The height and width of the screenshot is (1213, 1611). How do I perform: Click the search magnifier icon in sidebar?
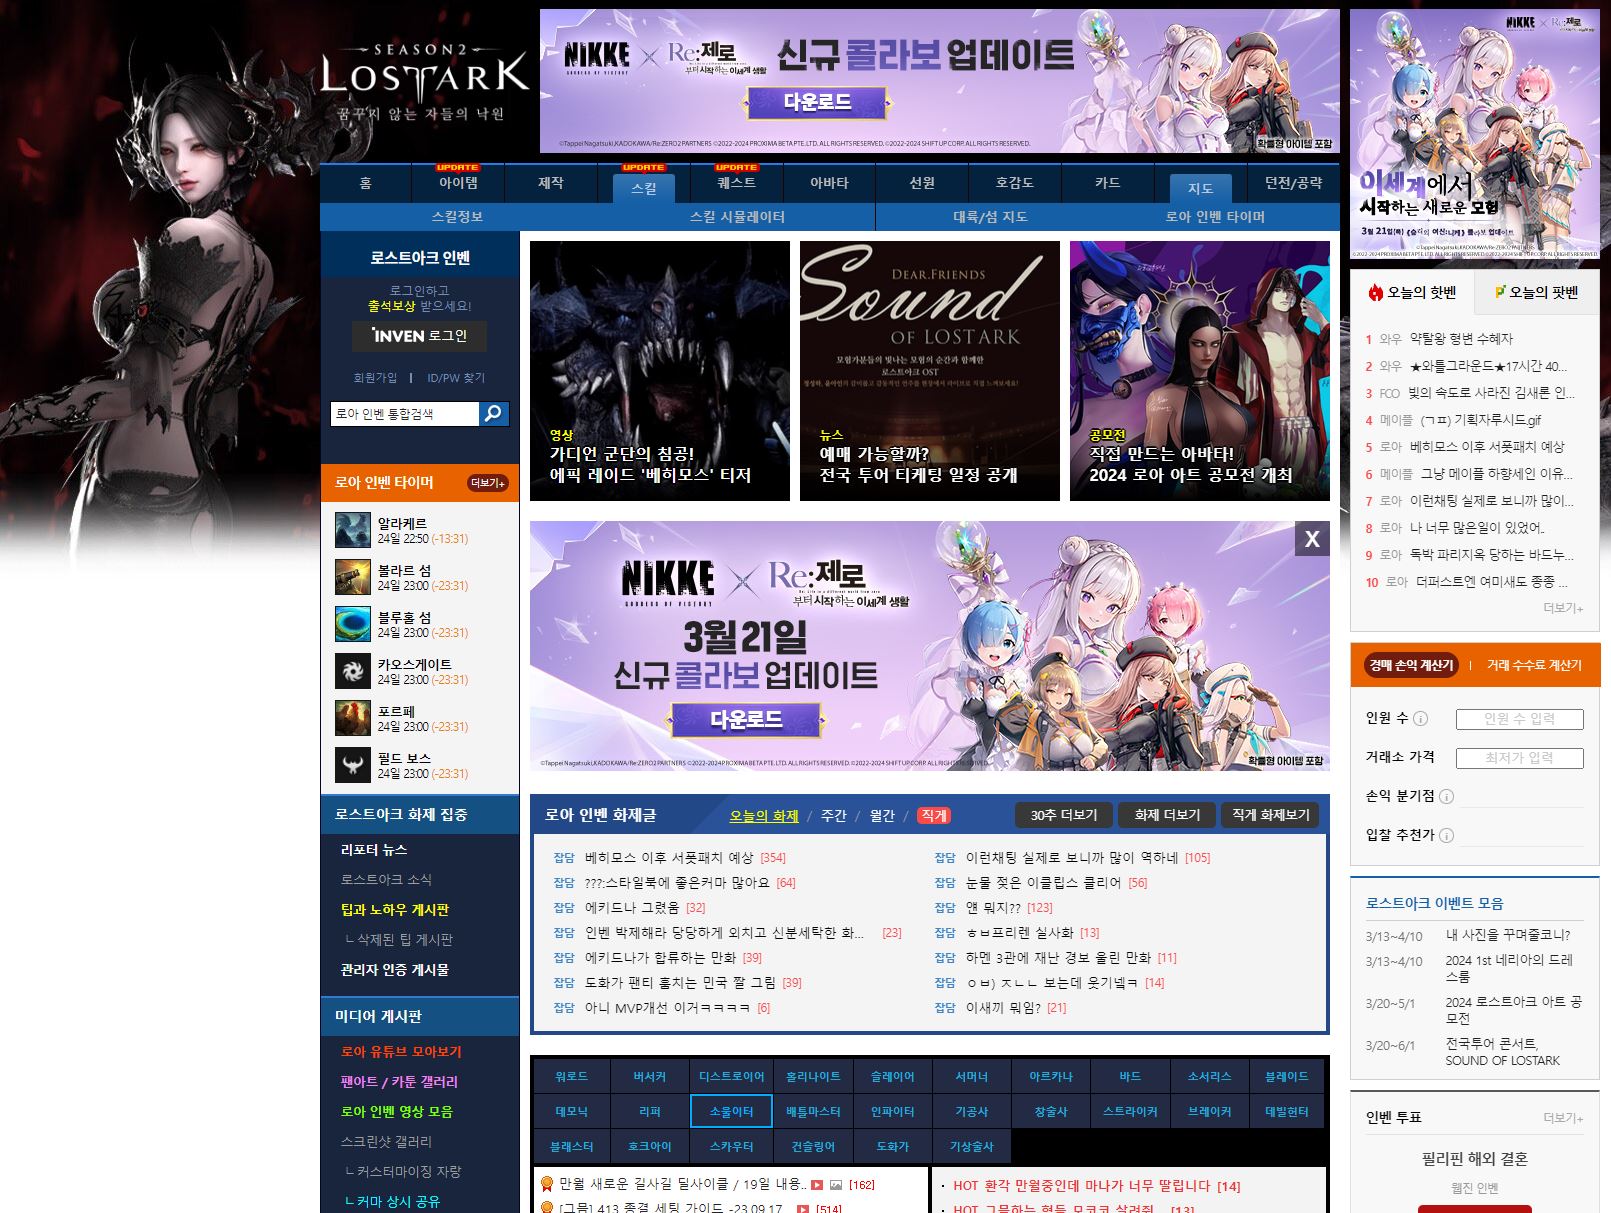494,414
